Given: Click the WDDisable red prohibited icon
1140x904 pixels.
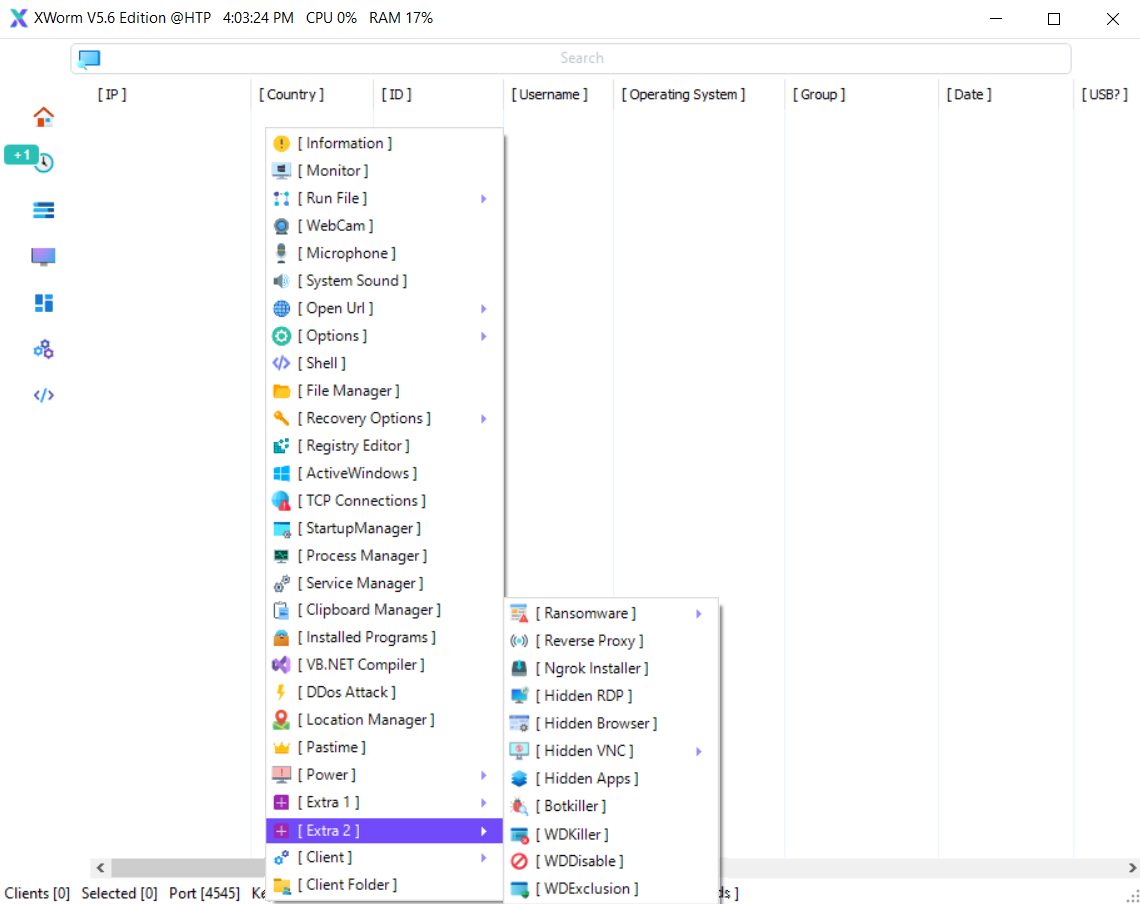Looking at the screenshot, I should tap(519, 862).
